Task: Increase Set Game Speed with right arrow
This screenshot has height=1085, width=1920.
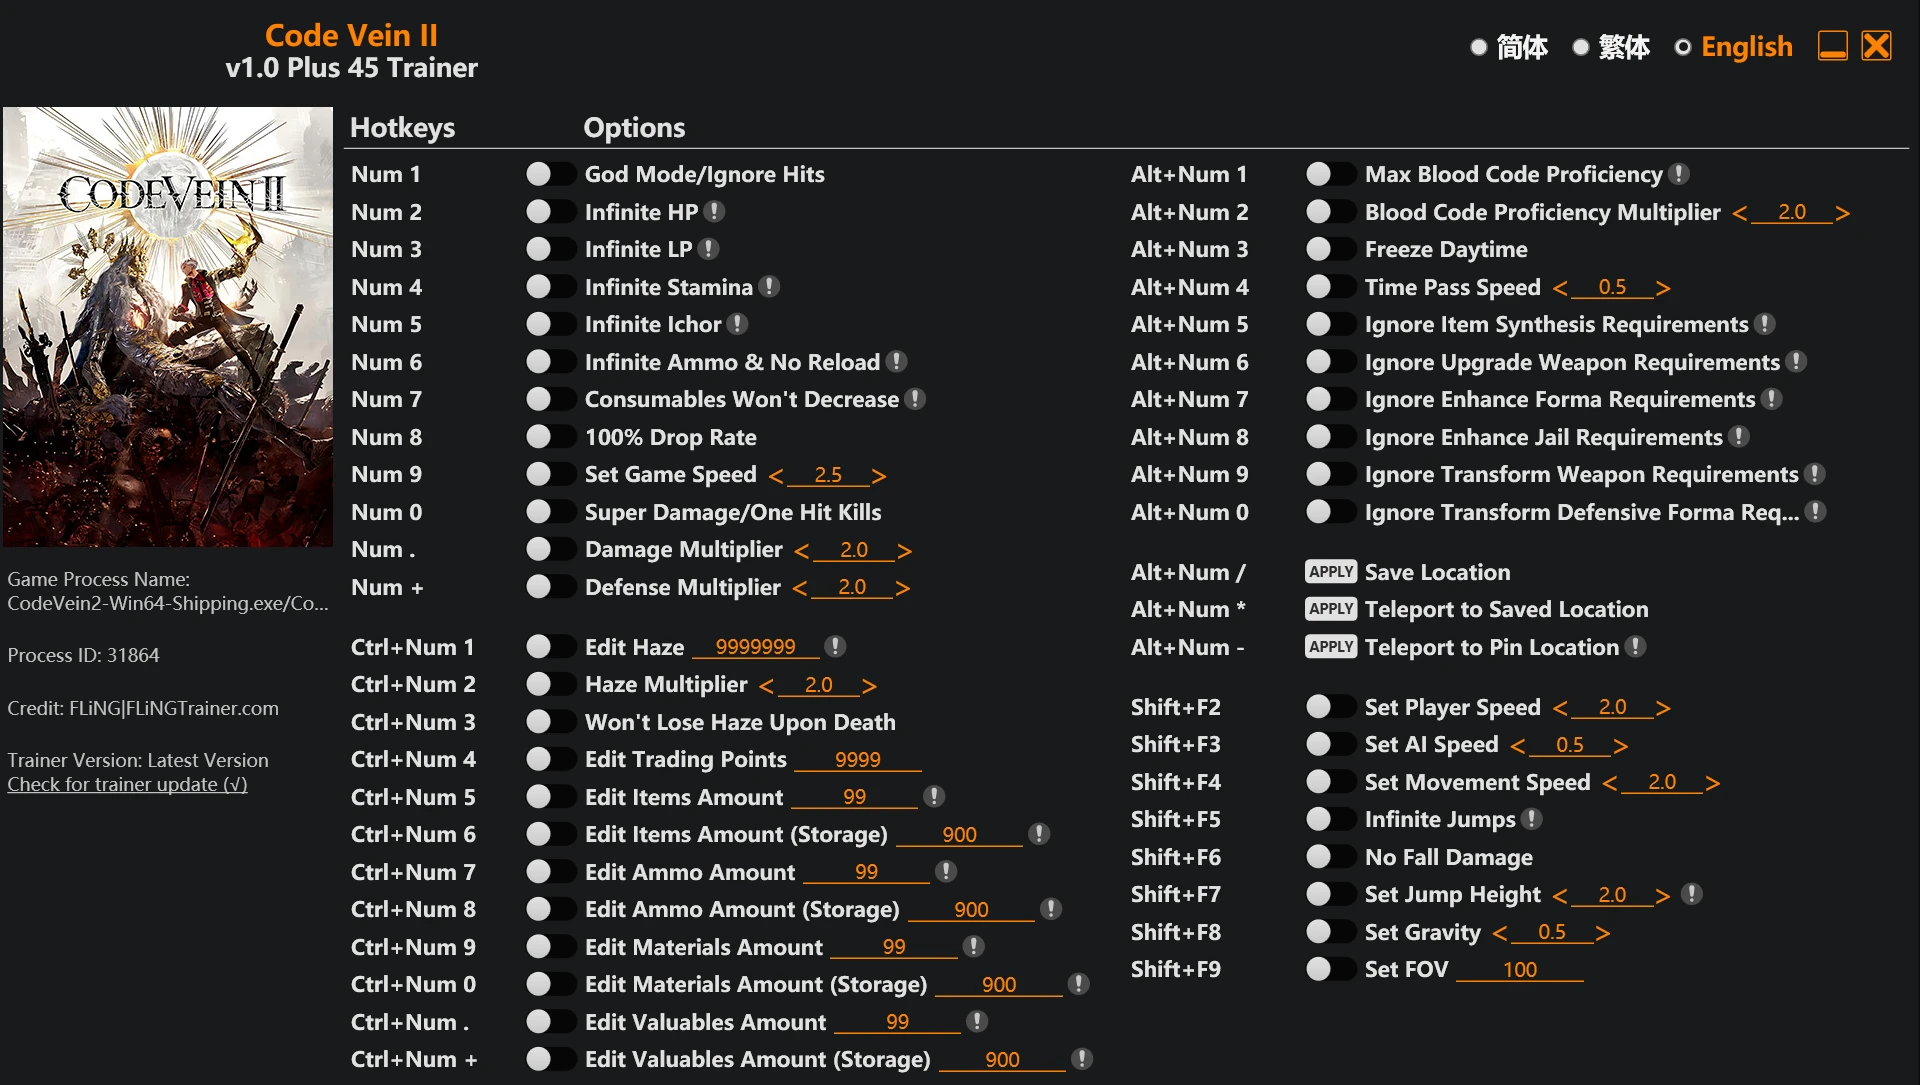Action: [879, 476]
